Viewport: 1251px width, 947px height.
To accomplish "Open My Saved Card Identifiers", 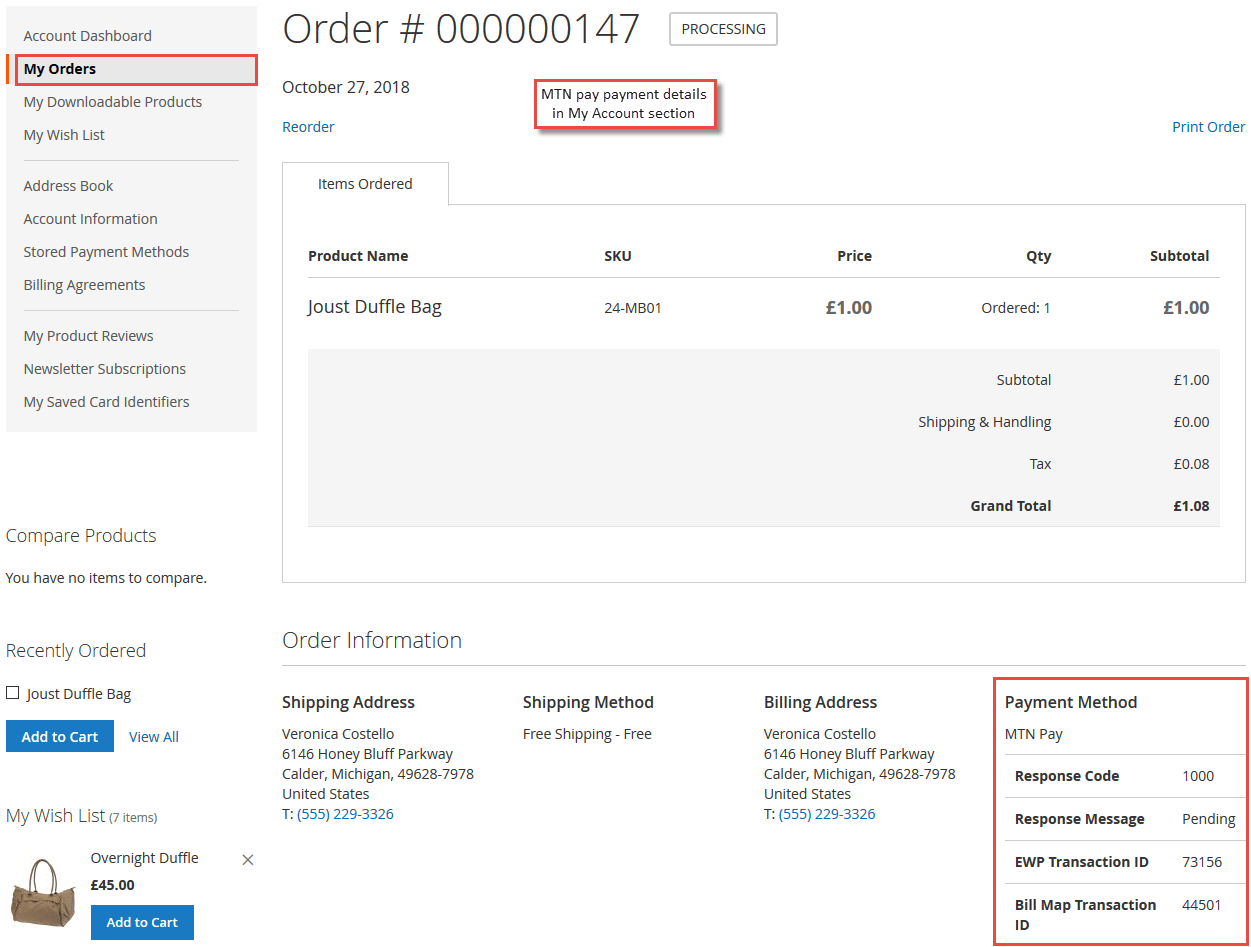I will pos(106,401).
